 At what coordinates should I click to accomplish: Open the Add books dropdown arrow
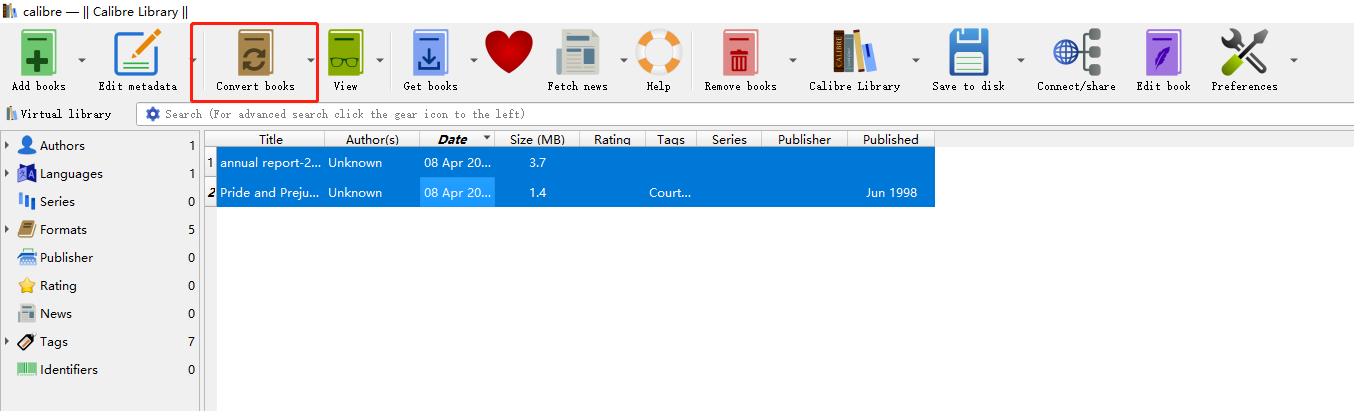coord(82,60)
